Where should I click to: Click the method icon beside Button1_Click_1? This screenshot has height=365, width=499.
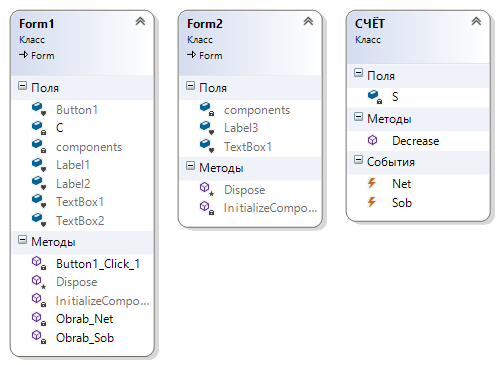coord(39,263)
